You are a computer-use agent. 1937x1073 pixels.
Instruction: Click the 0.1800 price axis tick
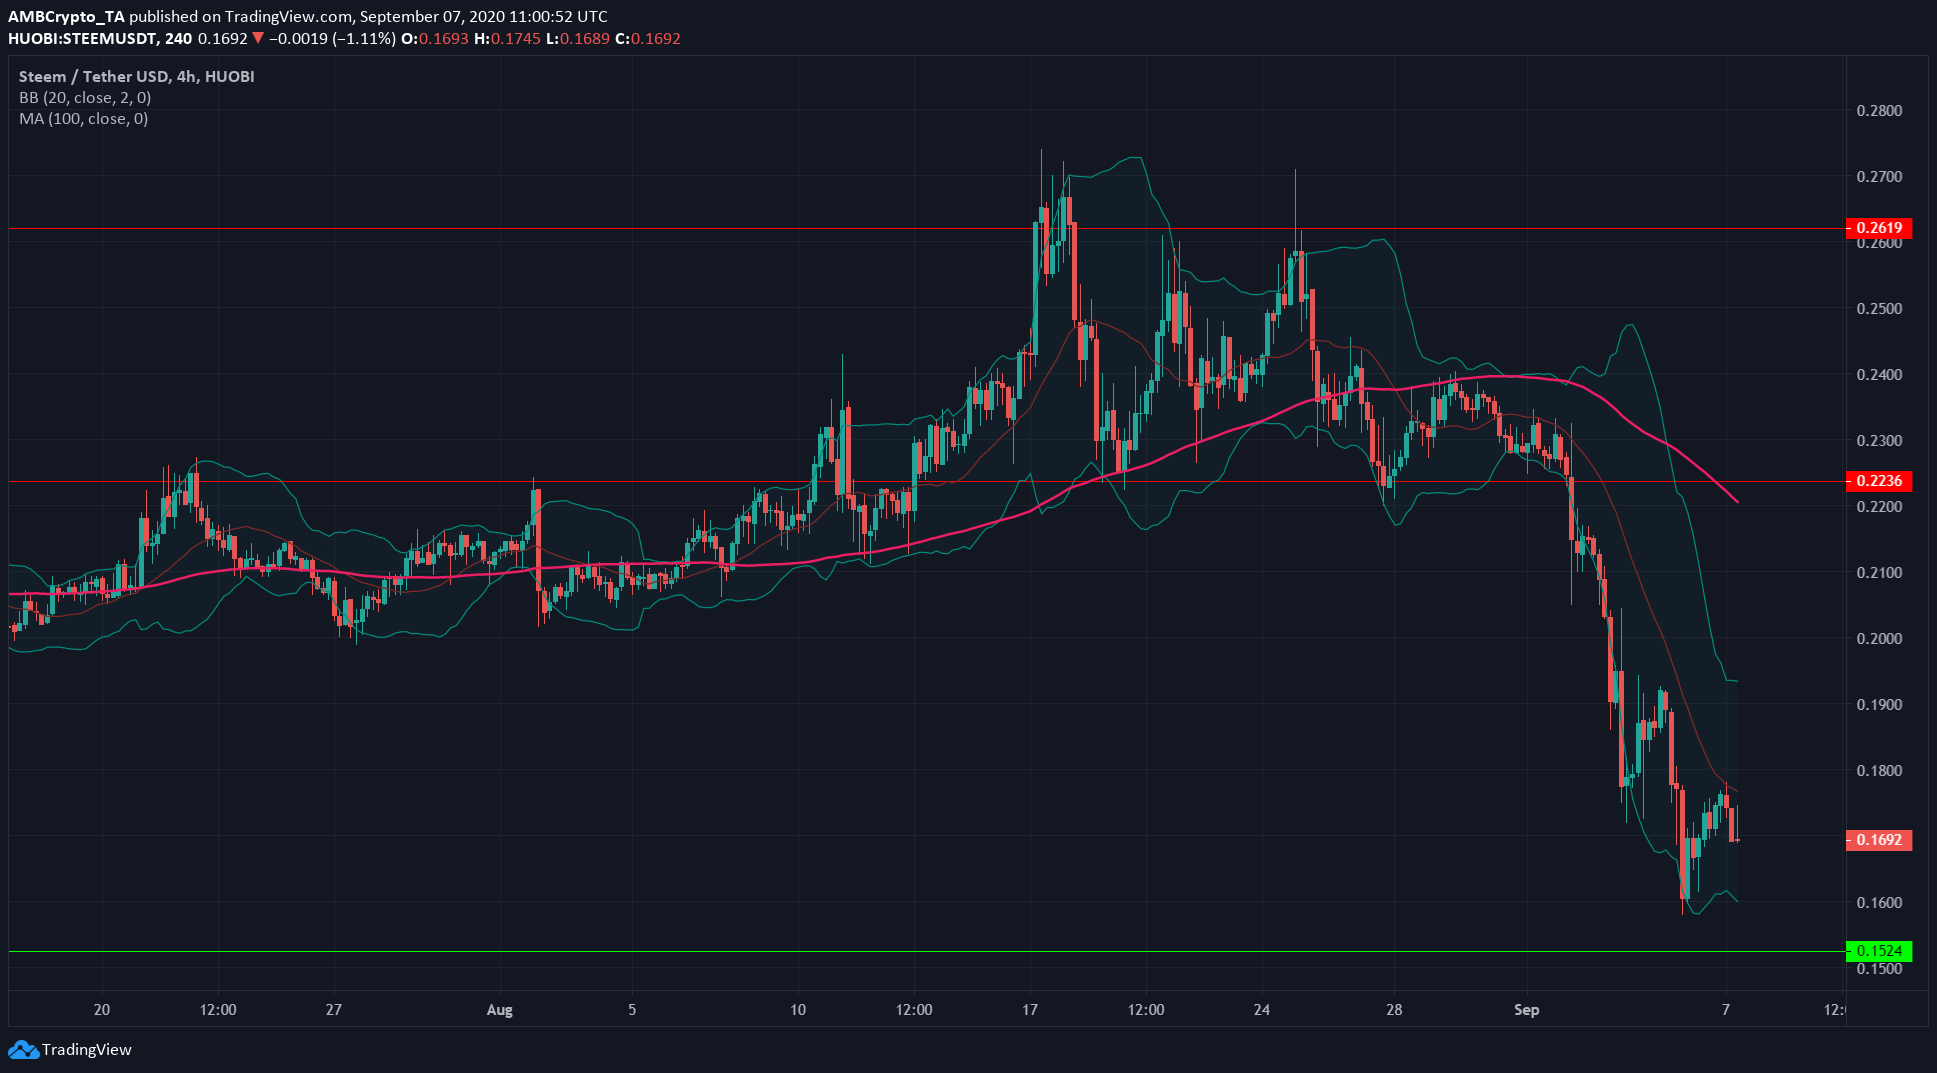1879,771
